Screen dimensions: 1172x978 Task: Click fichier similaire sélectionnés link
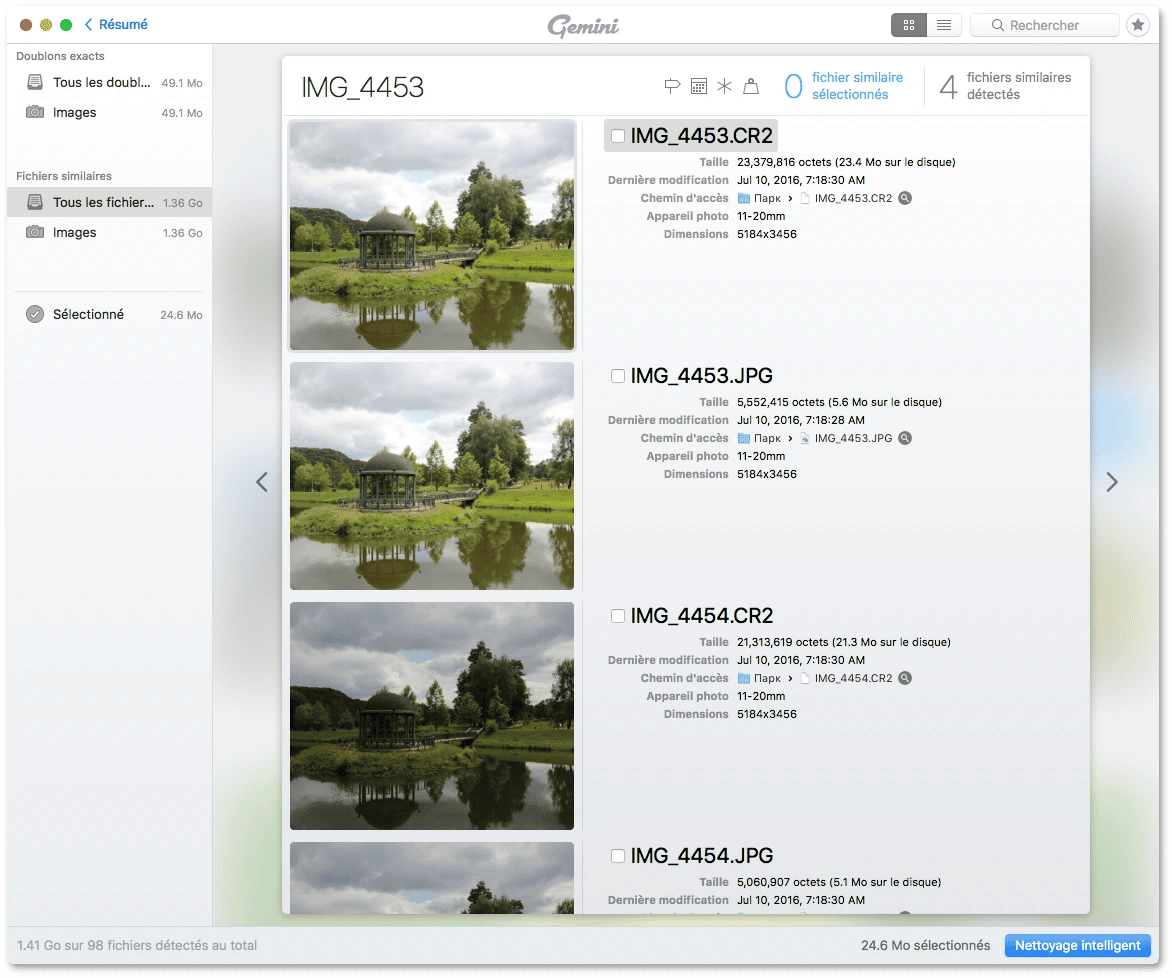(857, 86)
